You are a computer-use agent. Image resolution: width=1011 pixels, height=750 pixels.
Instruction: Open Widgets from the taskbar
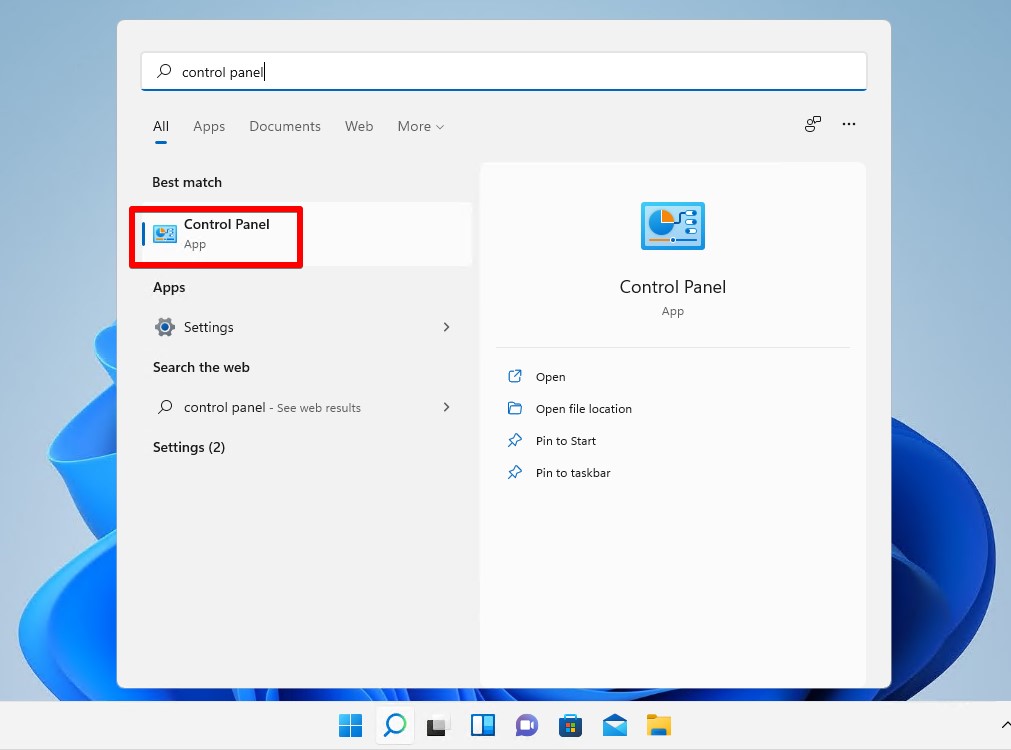tap(483, 725)
